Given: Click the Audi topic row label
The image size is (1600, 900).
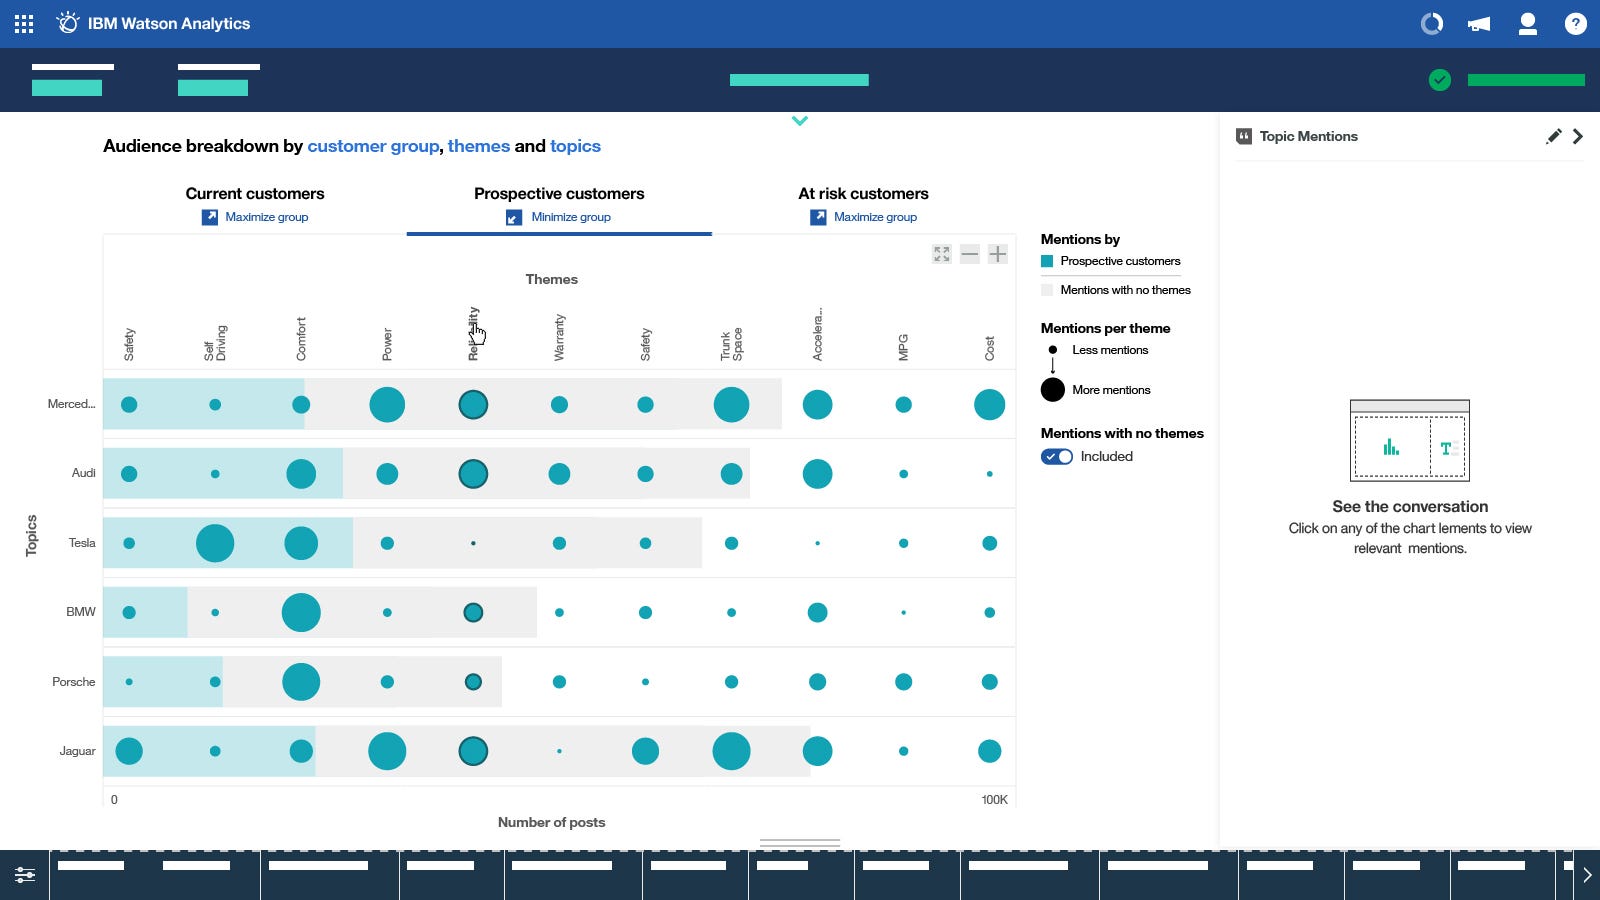Looking at the screenshot, I should click(x=84, y=473).
